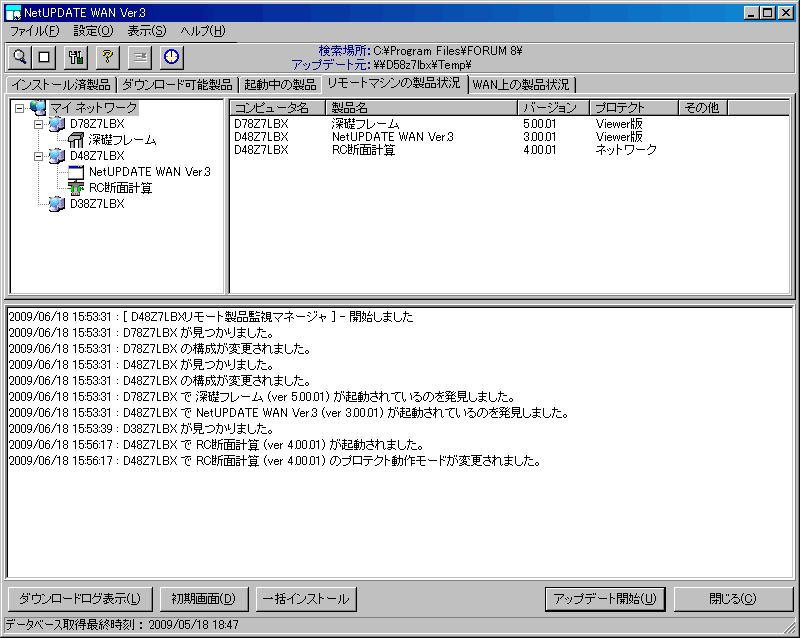Sort by the その他 column header
This screenshot has width=800, height=638.
click(x=703, y=108)
